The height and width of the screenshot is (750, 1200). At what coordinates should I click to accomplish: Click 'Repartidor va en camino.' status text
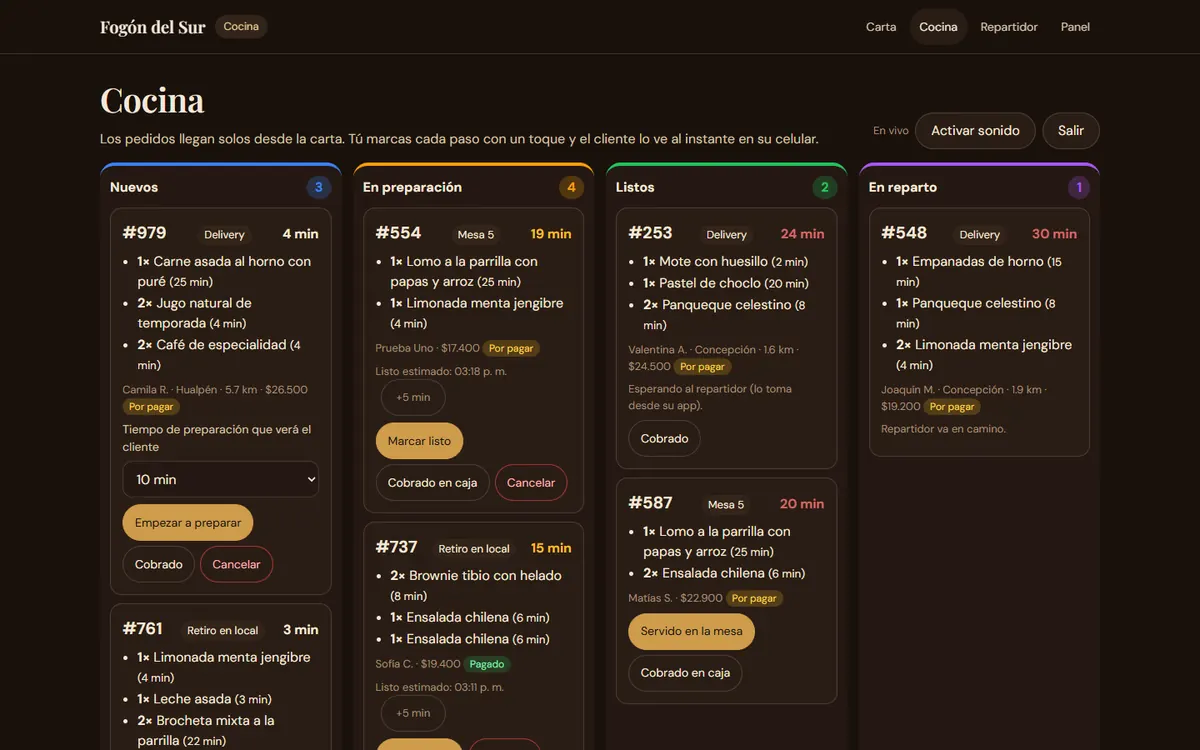(944, 429)
